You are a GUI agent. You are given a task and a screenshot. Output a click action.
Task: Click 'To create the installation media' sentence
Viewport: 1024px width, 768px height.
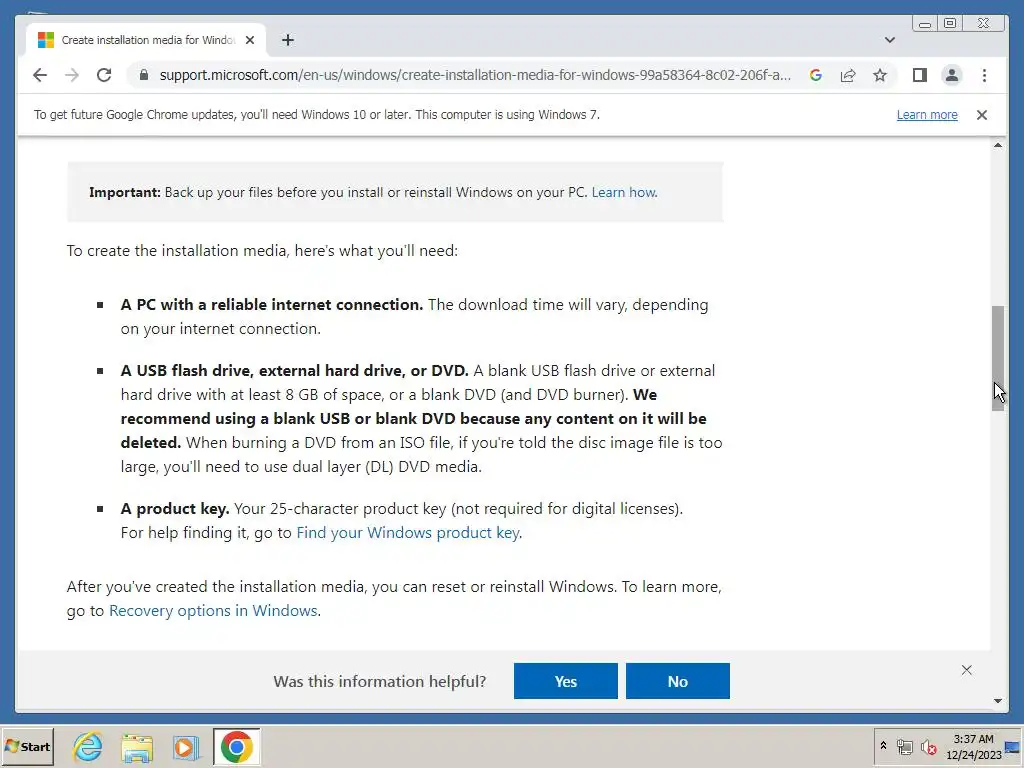click(263, 251)
